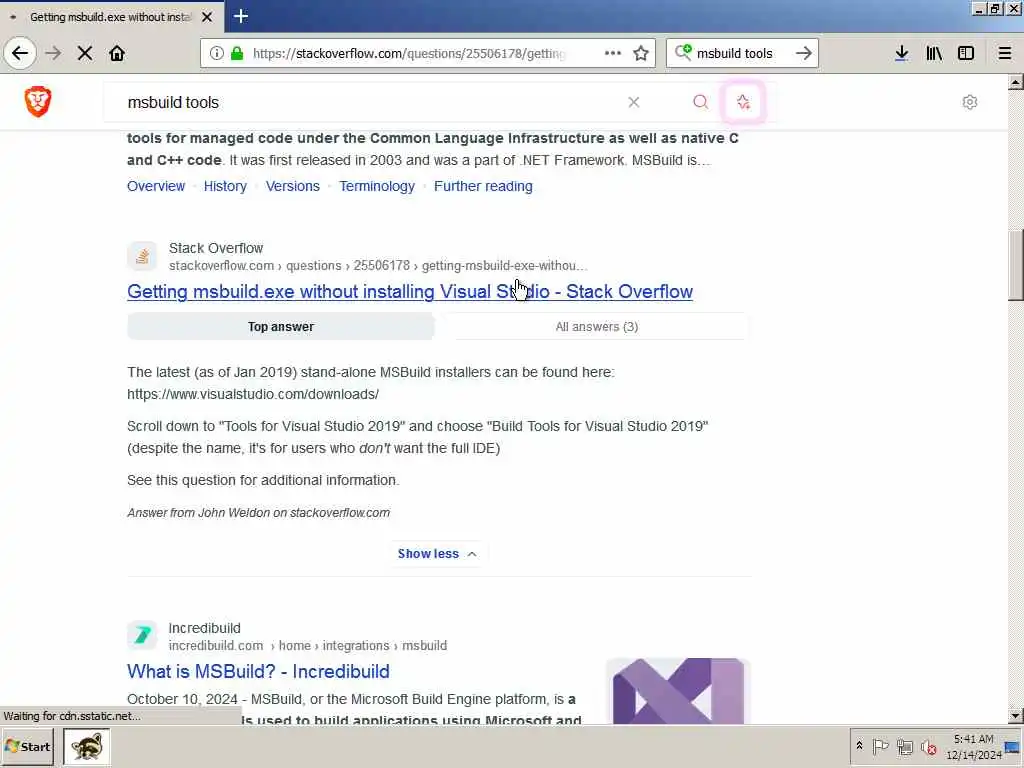Open the Downloads arrow icon
The height and width of the screenshot is (768, 1024).
click(902, 53)
